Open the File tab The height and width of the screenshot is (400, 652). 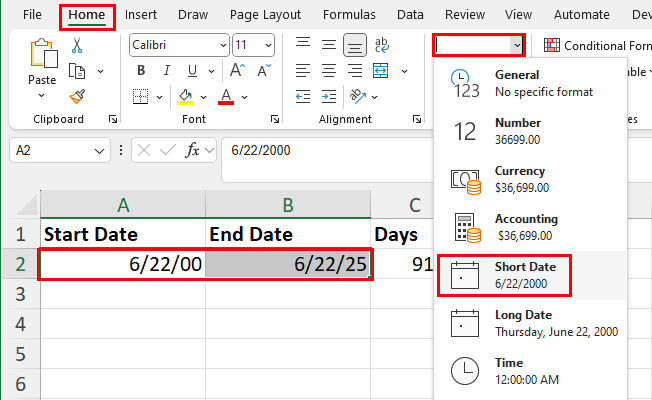(x=32, y=15)
